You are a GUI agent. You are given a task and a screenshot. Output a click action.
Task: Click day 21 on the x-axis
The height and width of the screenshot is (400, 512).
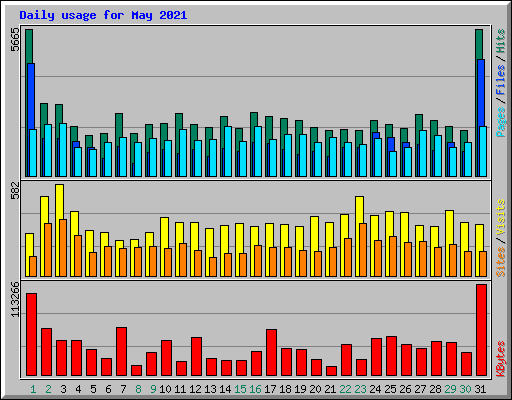point(330,389)
